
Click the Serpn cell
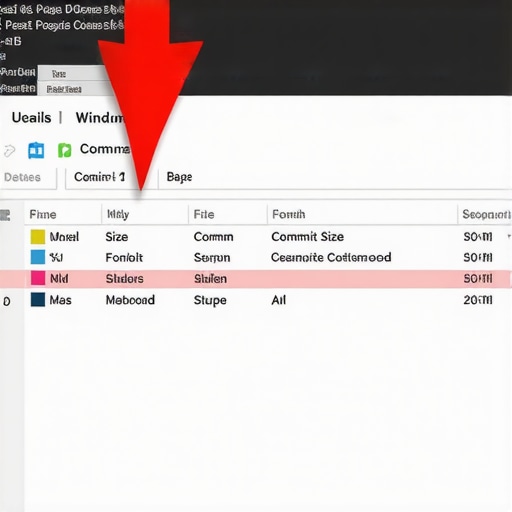coord(212,258)
